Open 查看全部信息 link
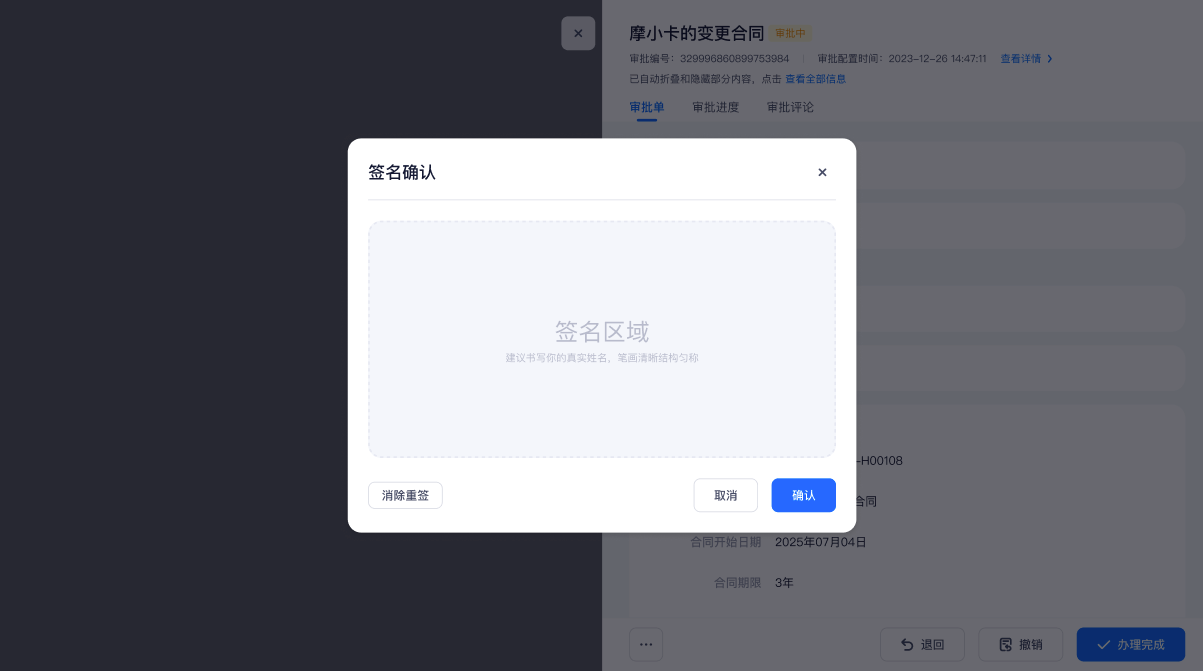The image size is (1203, 671). (815, 79)
